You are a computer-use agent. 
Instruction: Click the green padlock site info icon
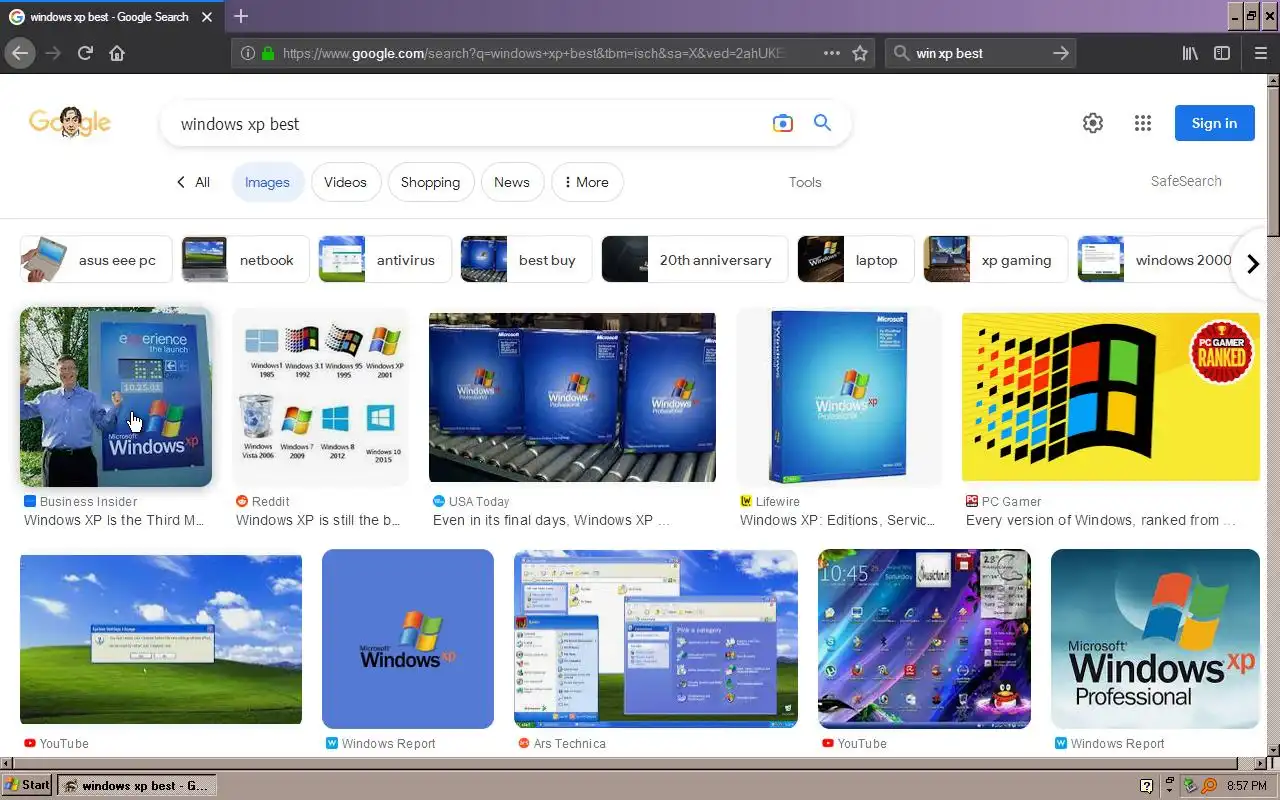coord(267,53)
